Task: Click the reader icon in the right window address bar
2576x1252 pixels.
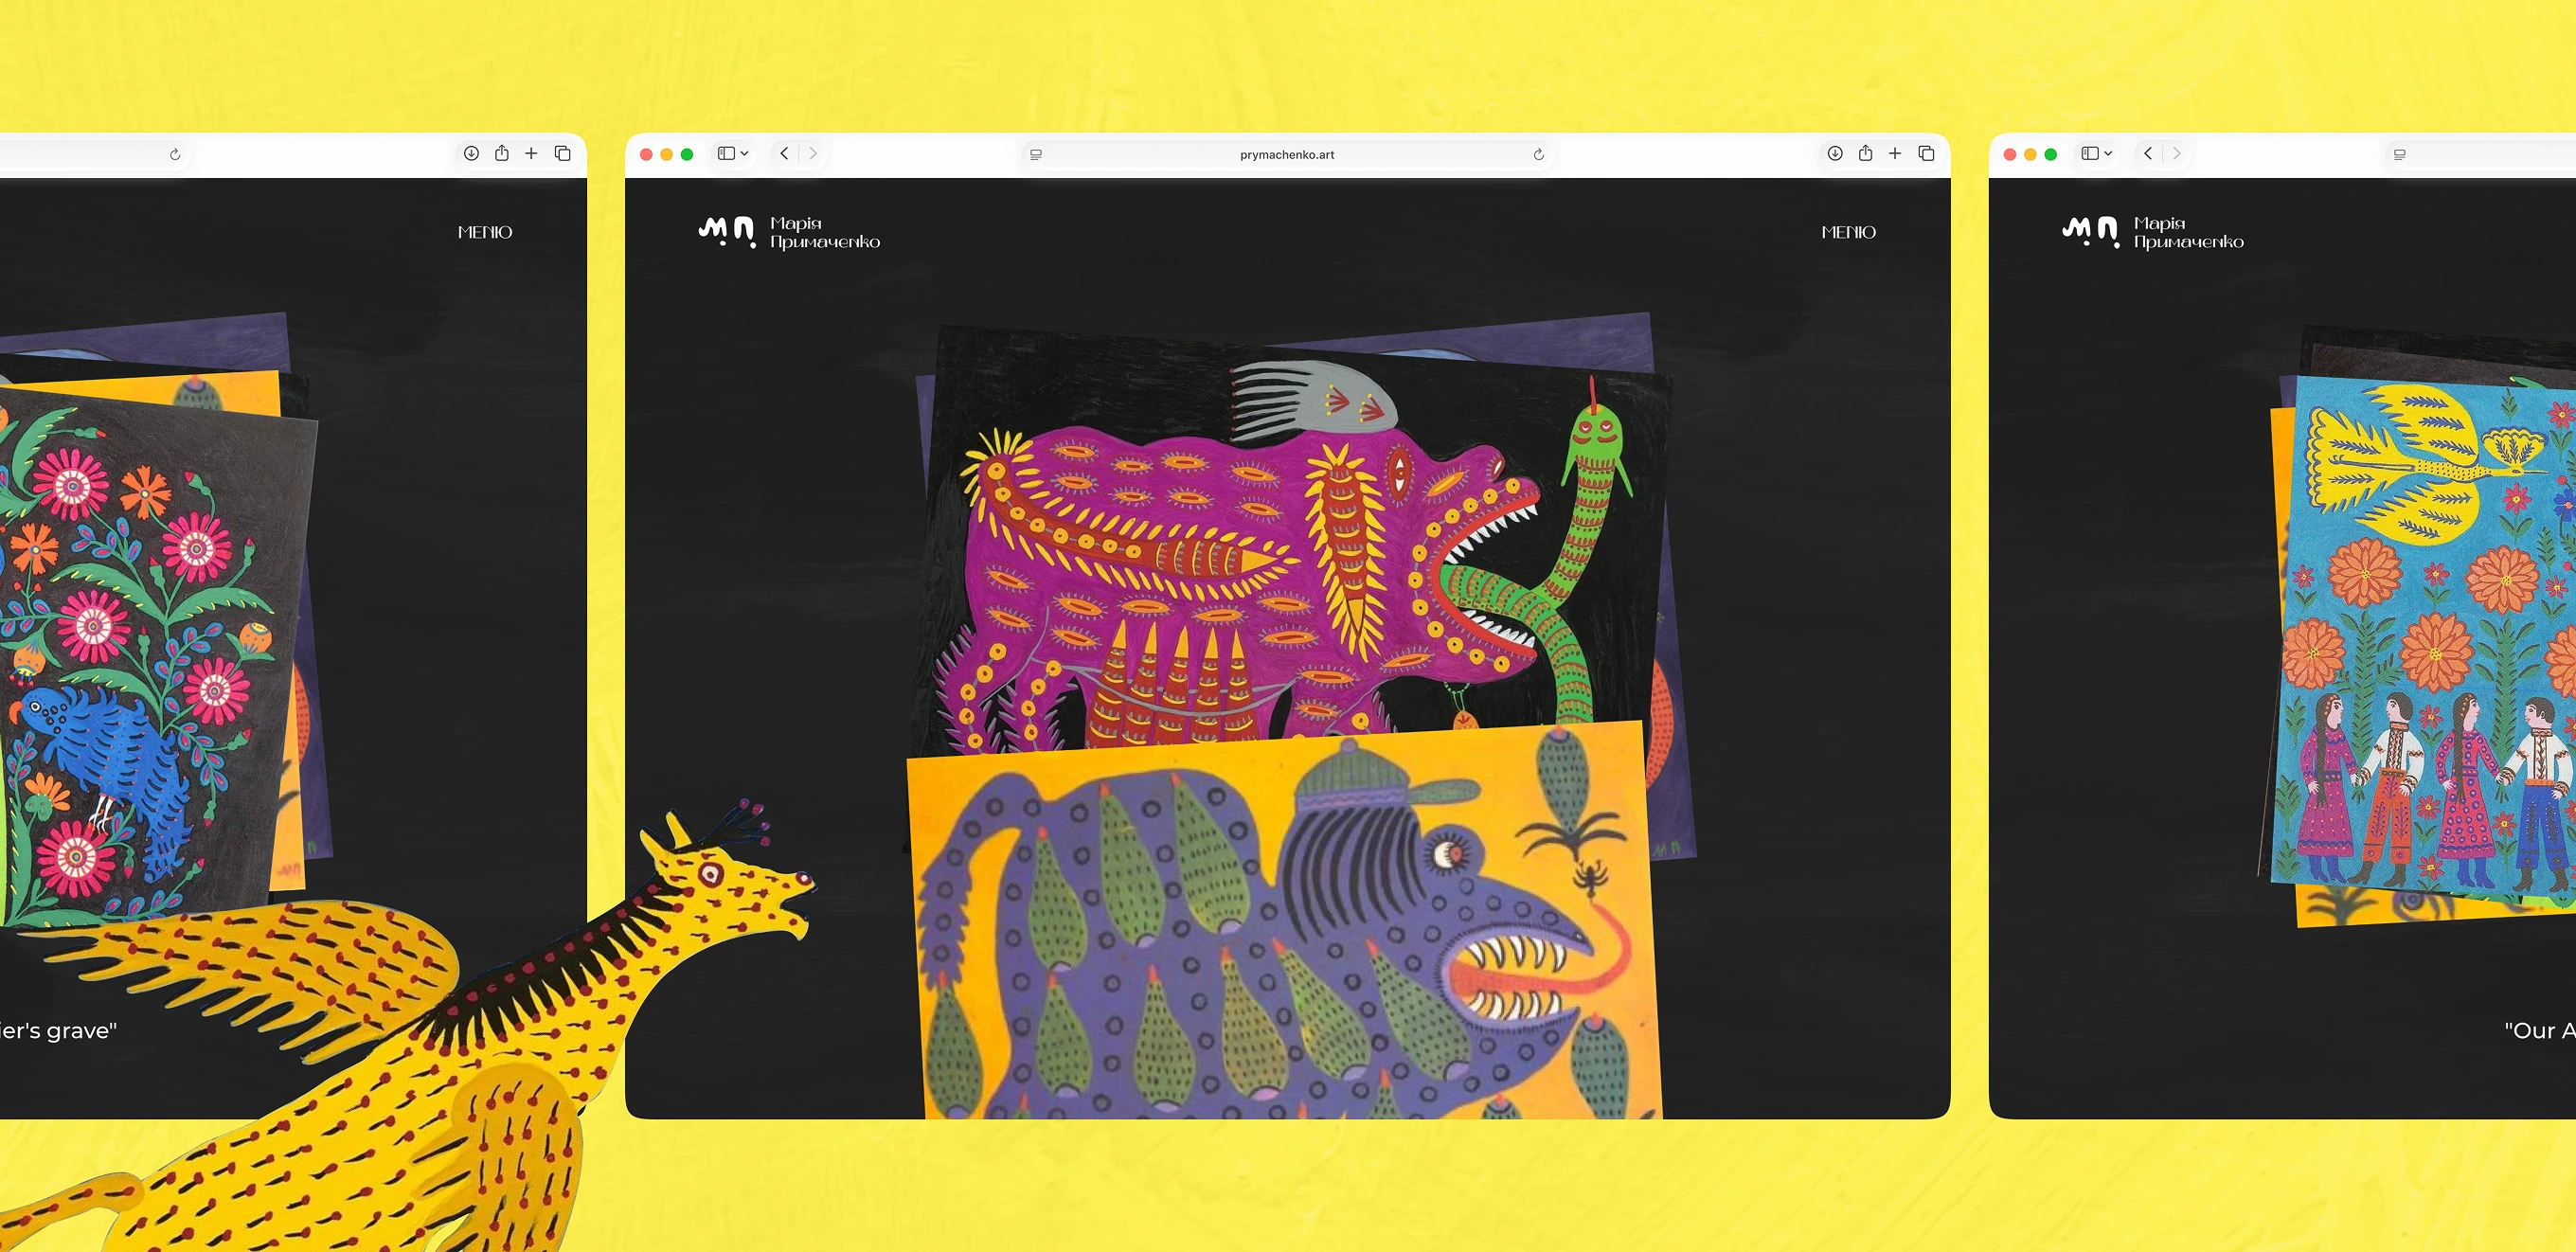Action: click(x=2400, y=154)
